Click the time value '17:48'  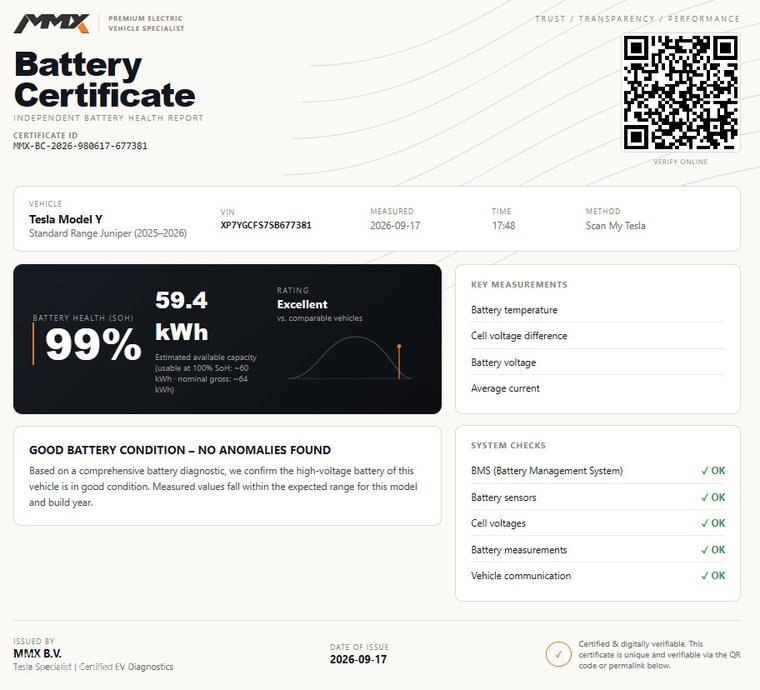click(x=504, y=226)
